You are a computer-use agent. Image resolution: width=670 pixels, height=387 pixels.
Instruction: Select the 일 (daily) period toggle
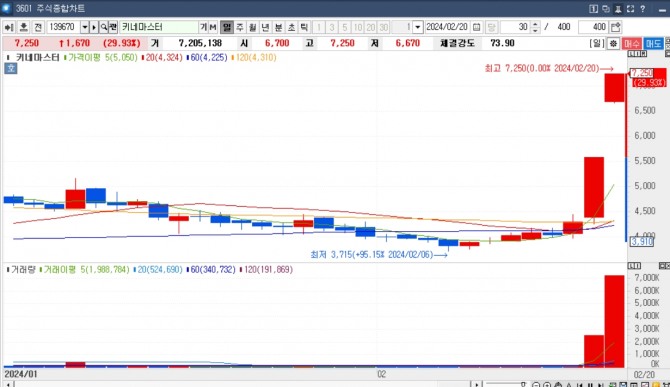[226, 27]
